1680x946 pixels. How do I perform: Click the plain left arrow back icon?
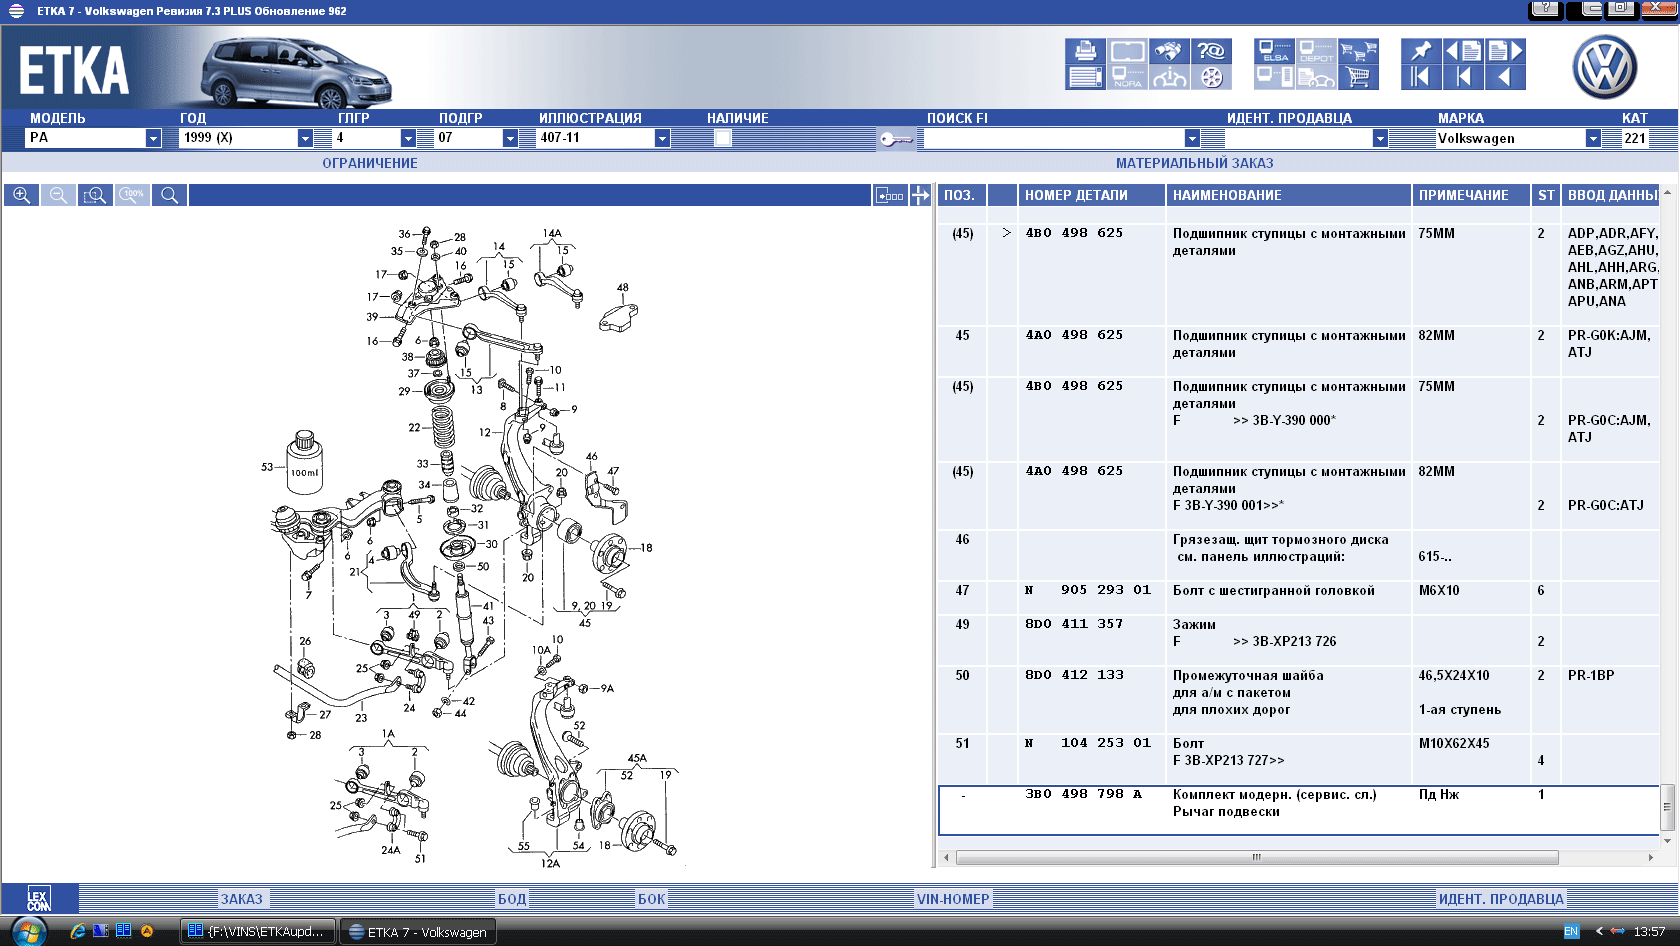[x=1505, y=77]
